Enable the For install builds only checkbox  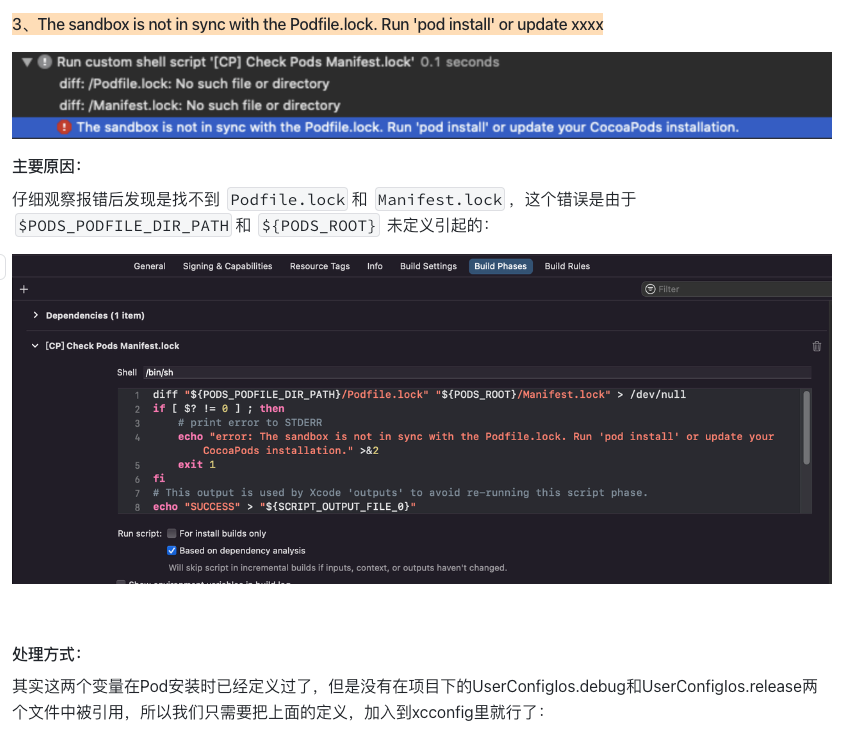[x=172, y=533]
